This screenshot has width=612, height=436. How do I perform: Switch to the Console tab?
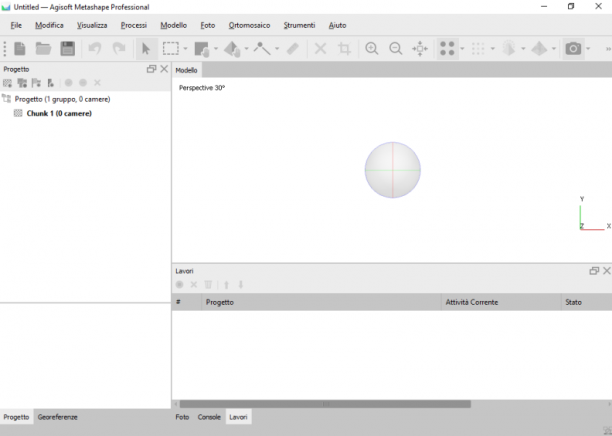tap(209, 417)
